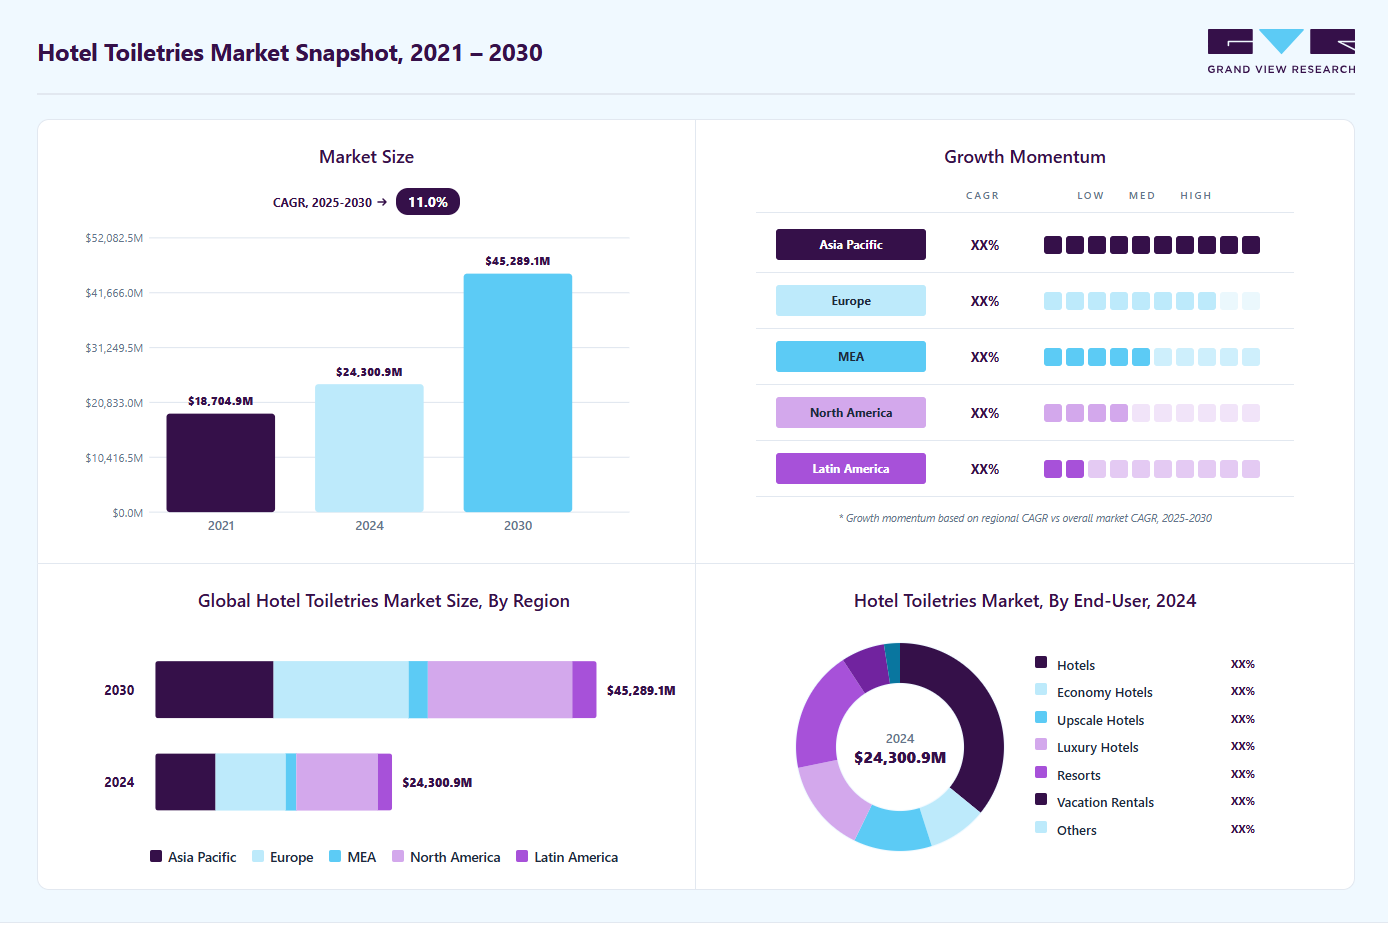Image resolution: width=1388 pixels, height=926 pixels.
Task: Select the Asia Pacific segment of the 2030 stacked bar
Action: [x=214, y=690]
